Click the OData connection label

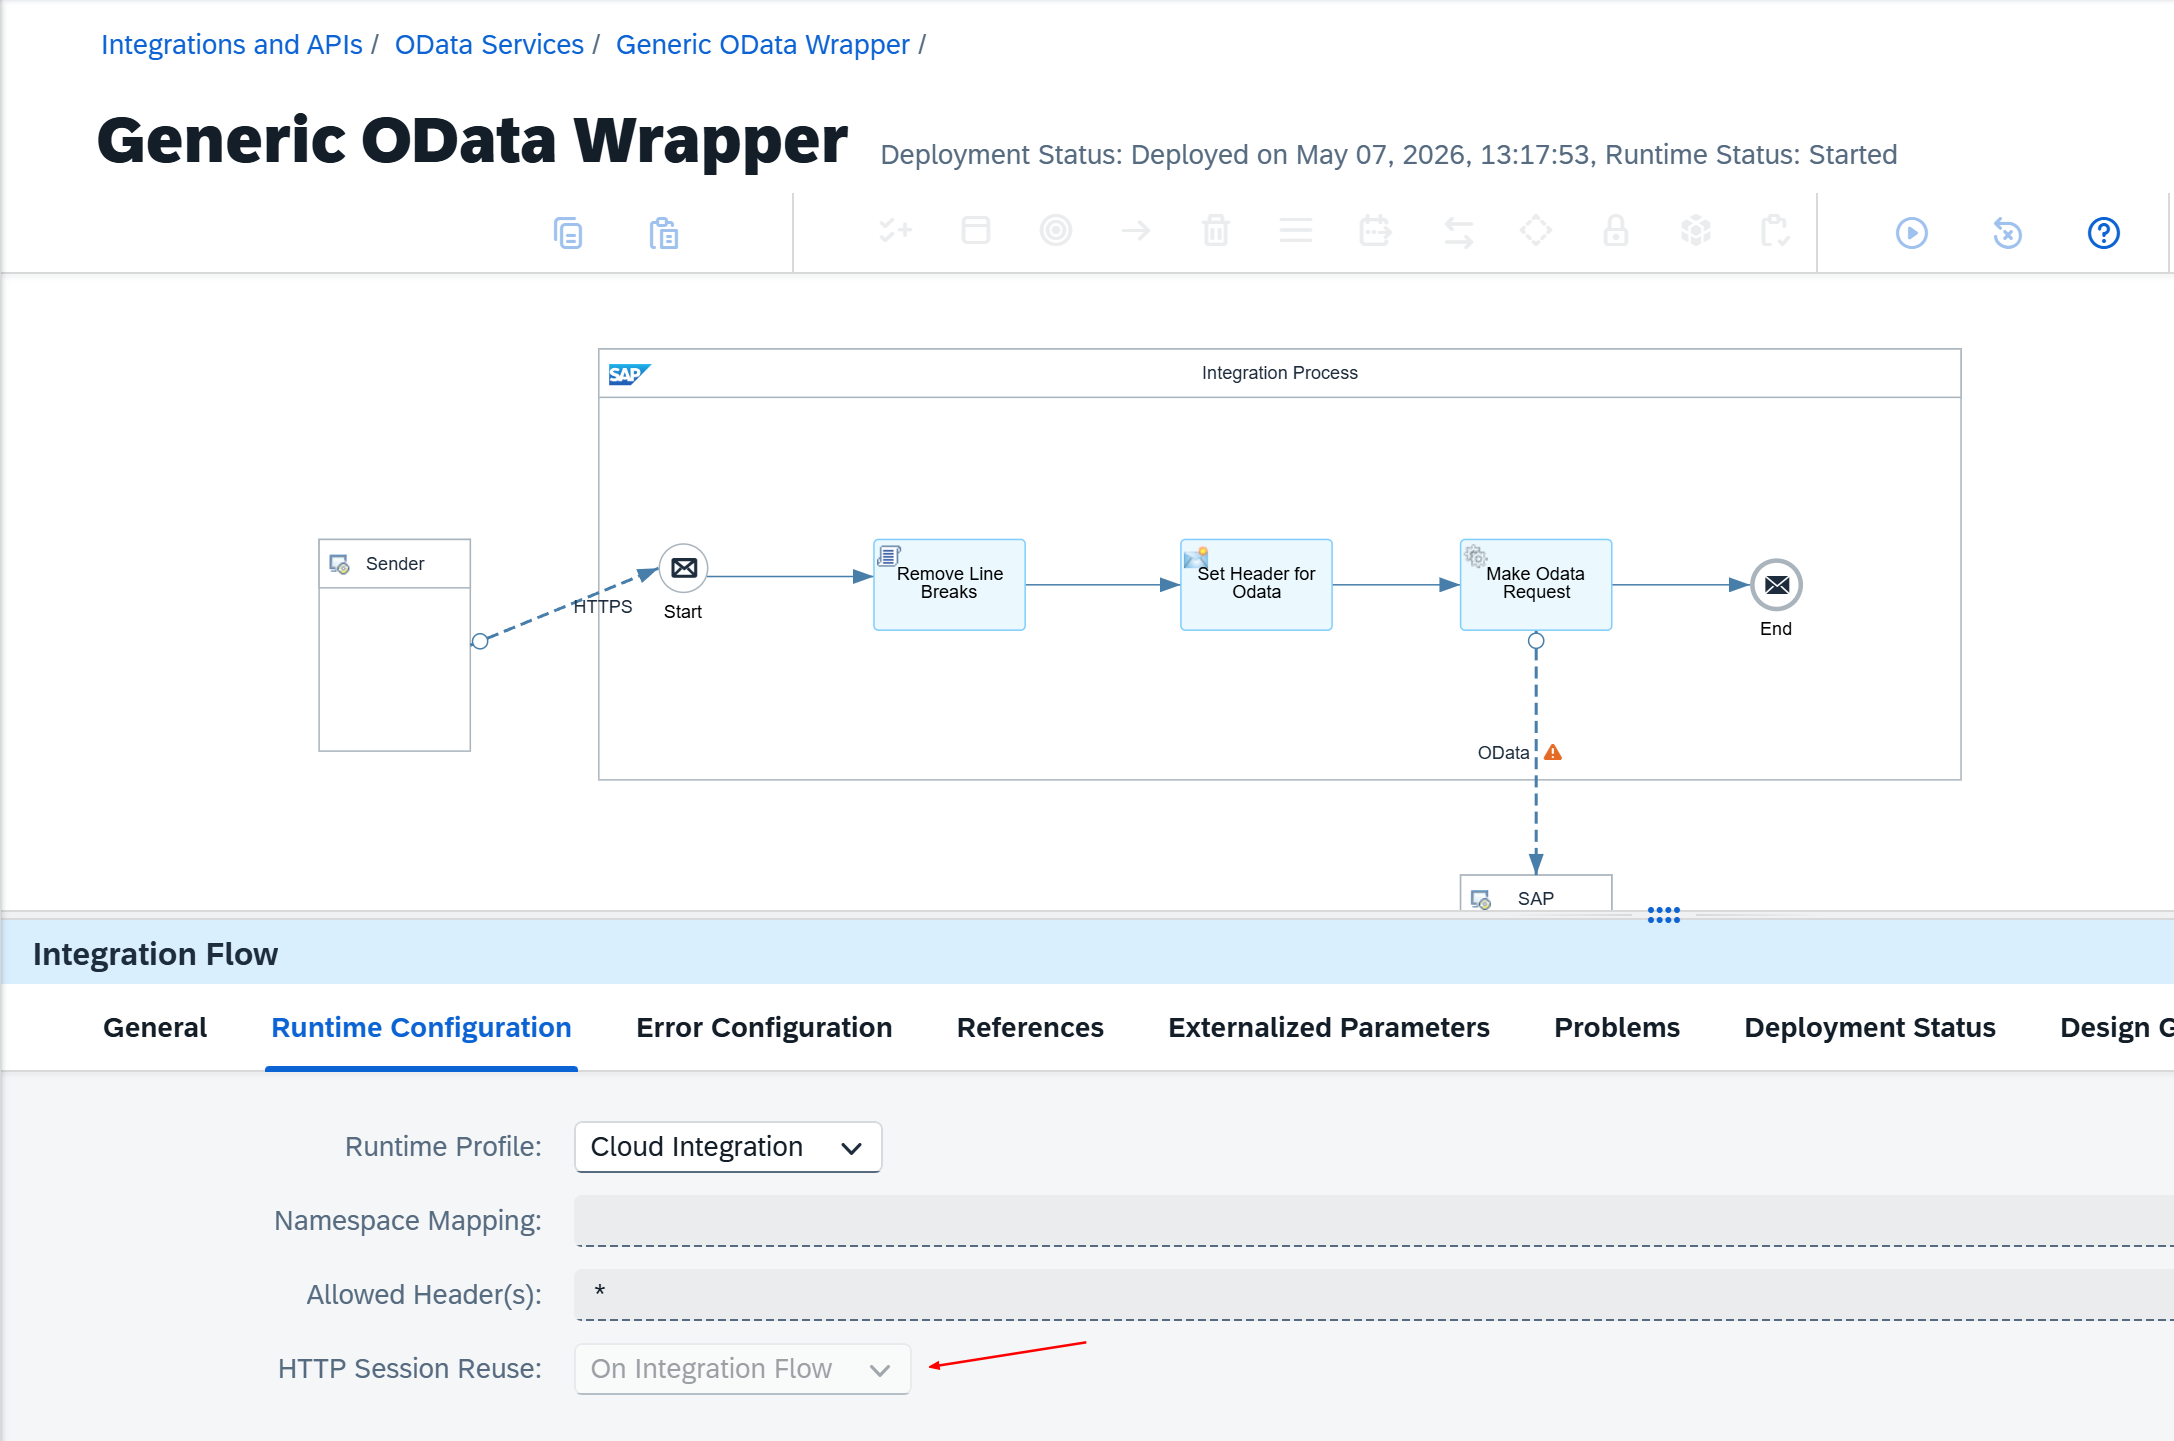[1503, 753]
